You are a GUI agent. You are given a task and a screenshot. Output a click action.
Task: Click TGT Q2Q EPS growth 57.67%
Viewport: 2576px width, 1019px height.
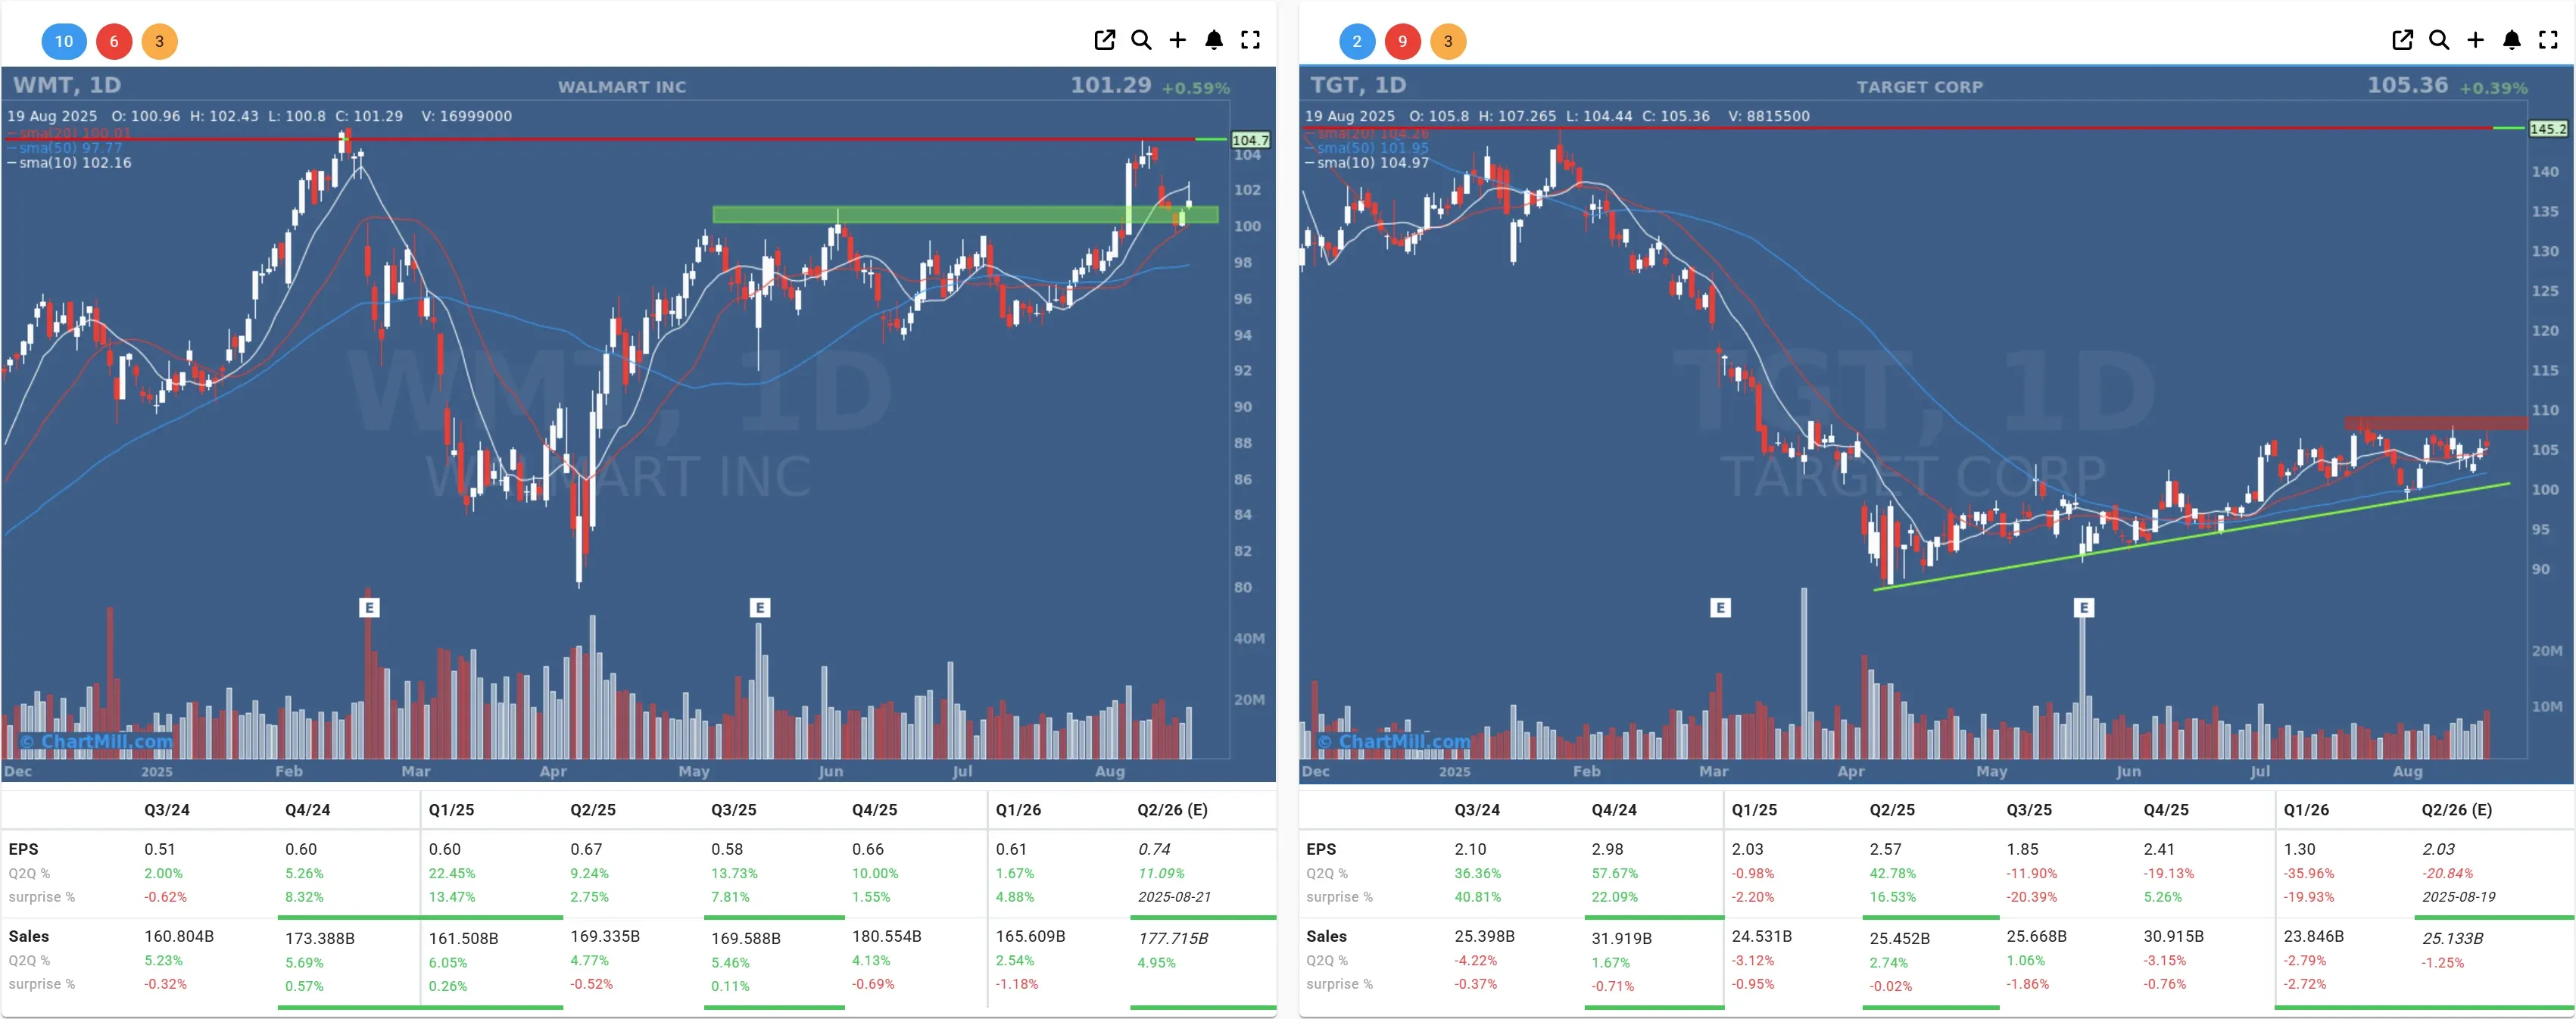[x=1615, y=873]
